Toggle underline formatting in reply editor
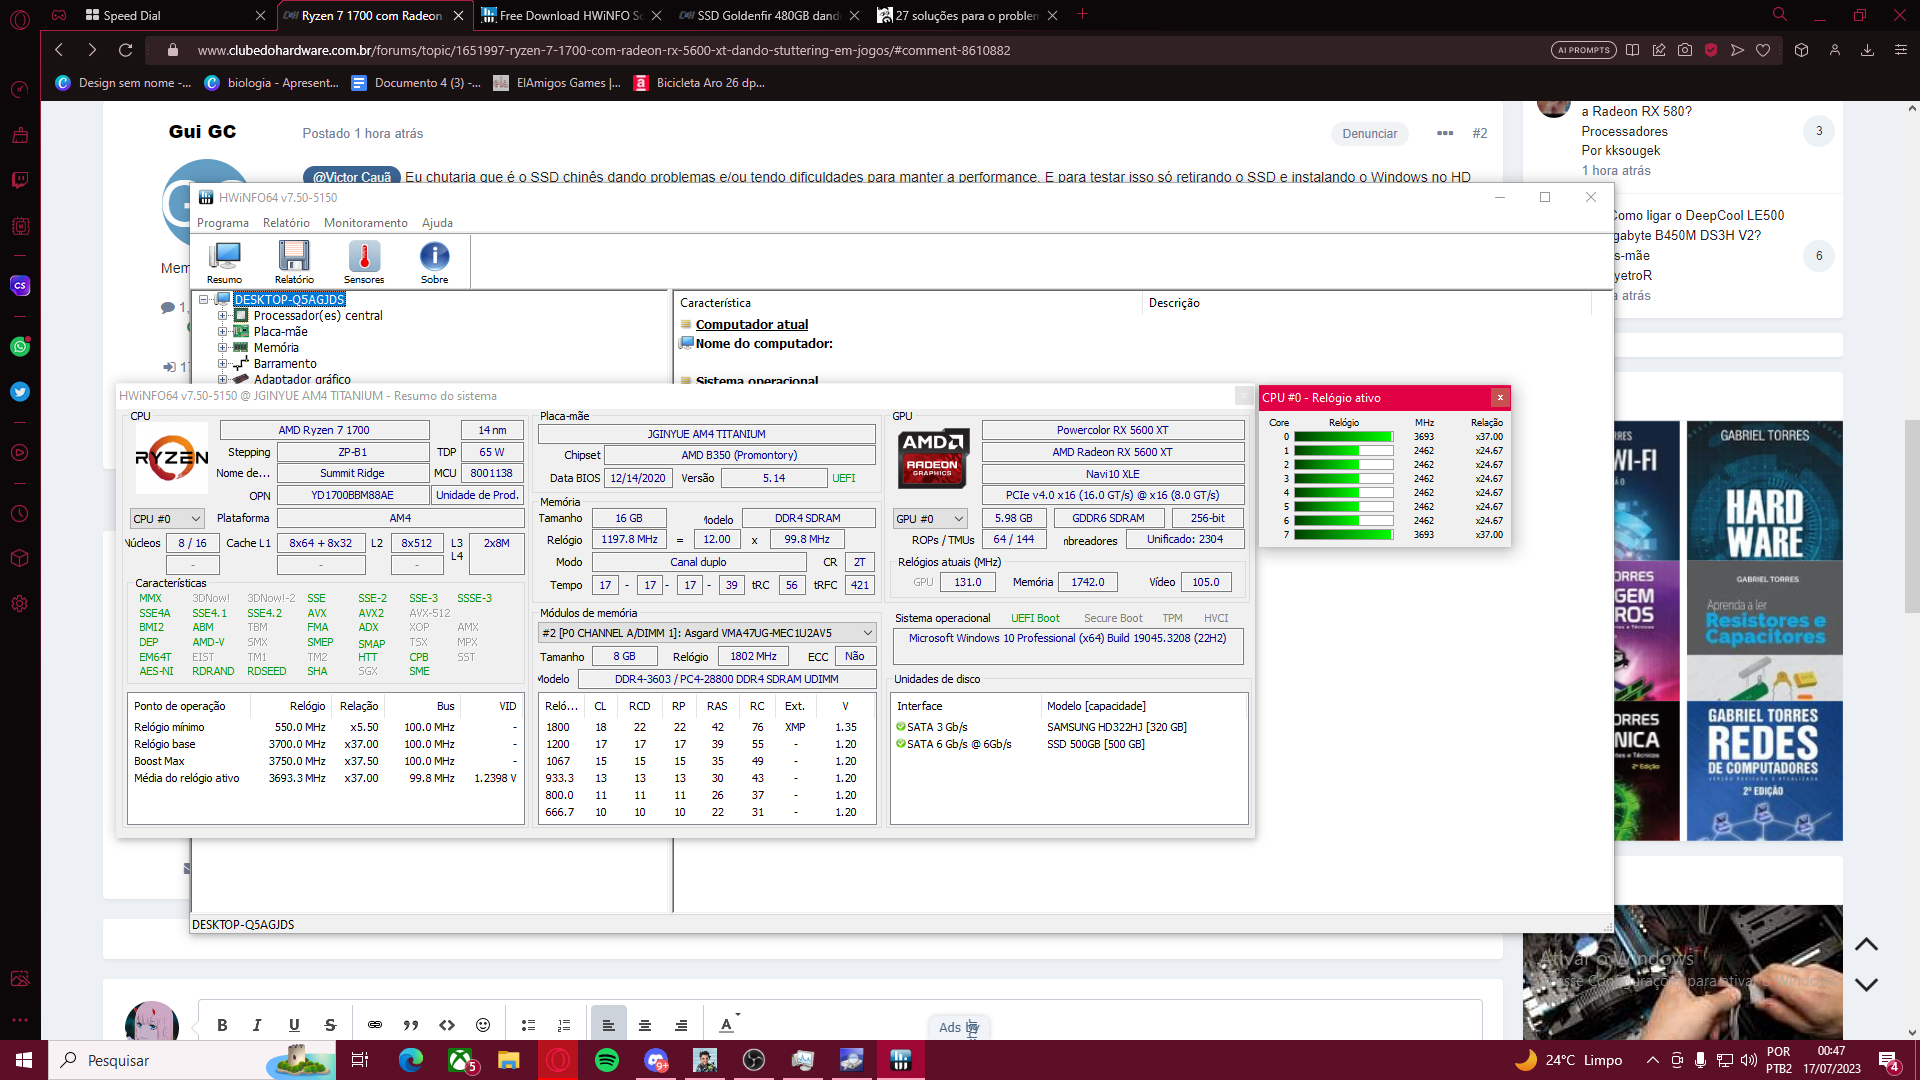1920x1080 pixels. tap(294, 1025)
